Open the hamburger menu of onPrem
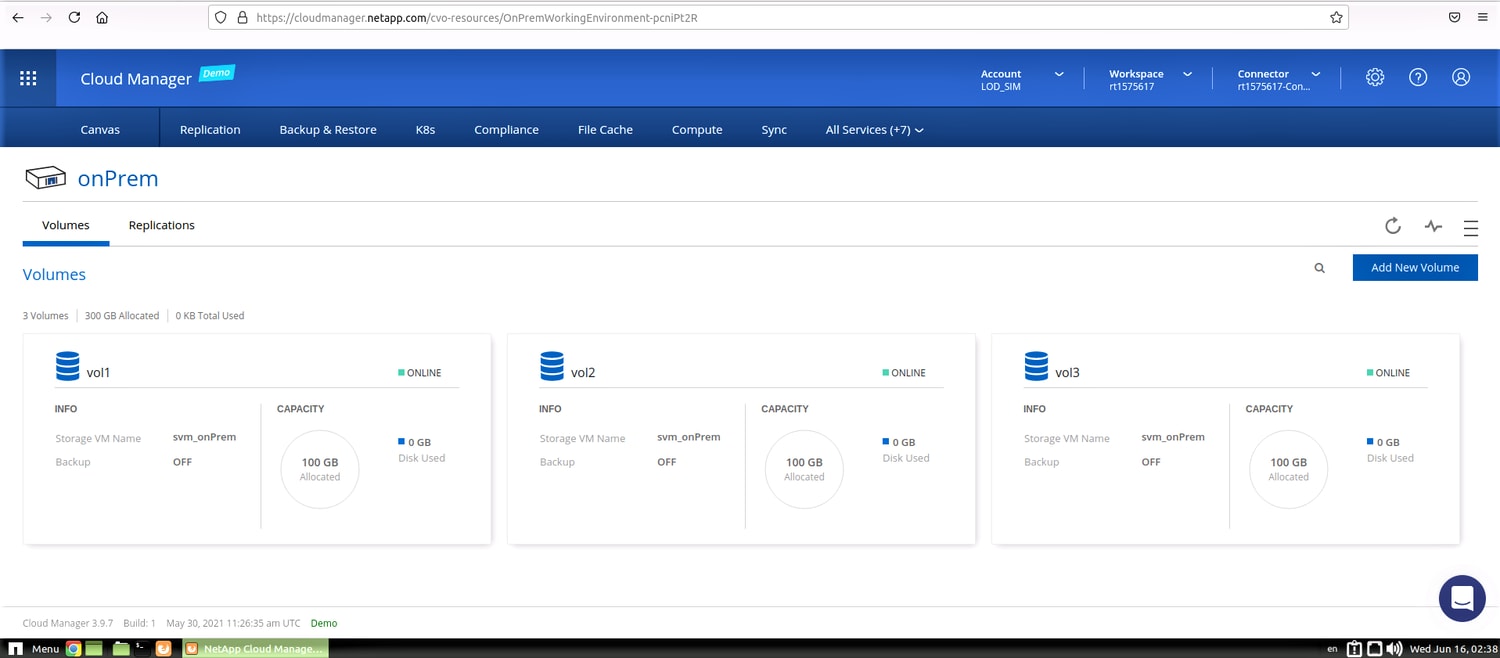The image size is (1500, 658). 1470,228
